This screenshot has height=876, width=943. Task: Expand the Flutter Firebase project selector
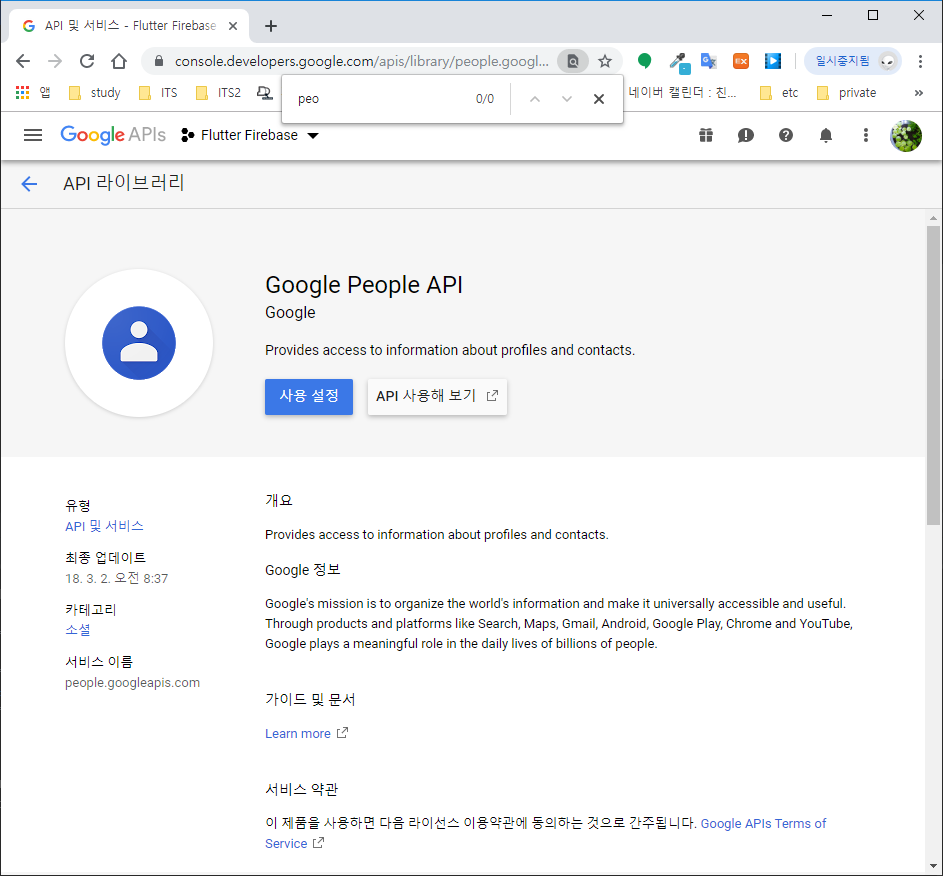click(x=250, y=135)
